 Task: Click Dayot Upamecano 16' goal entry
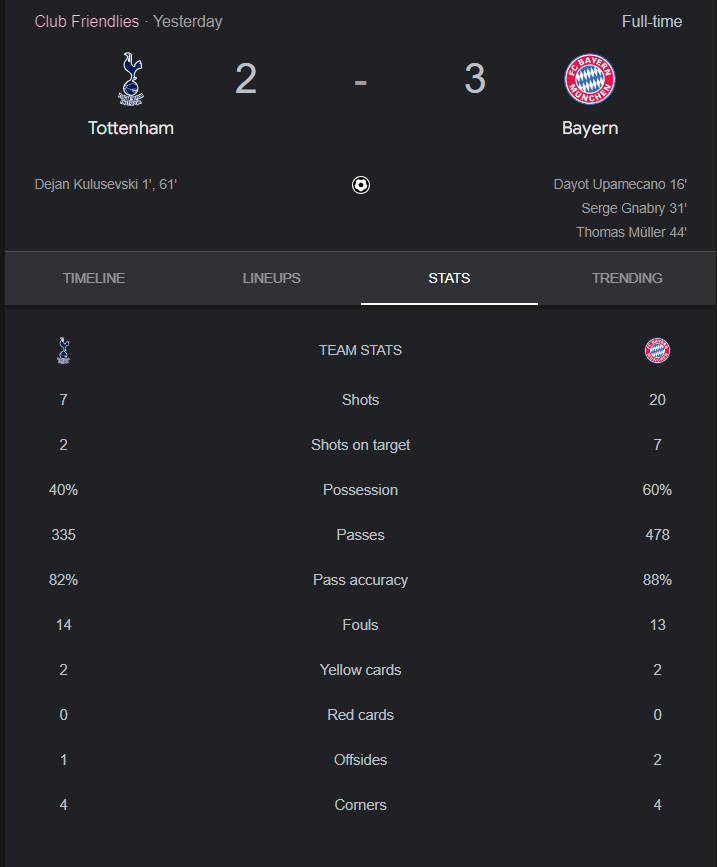click(x=620, y=184)
